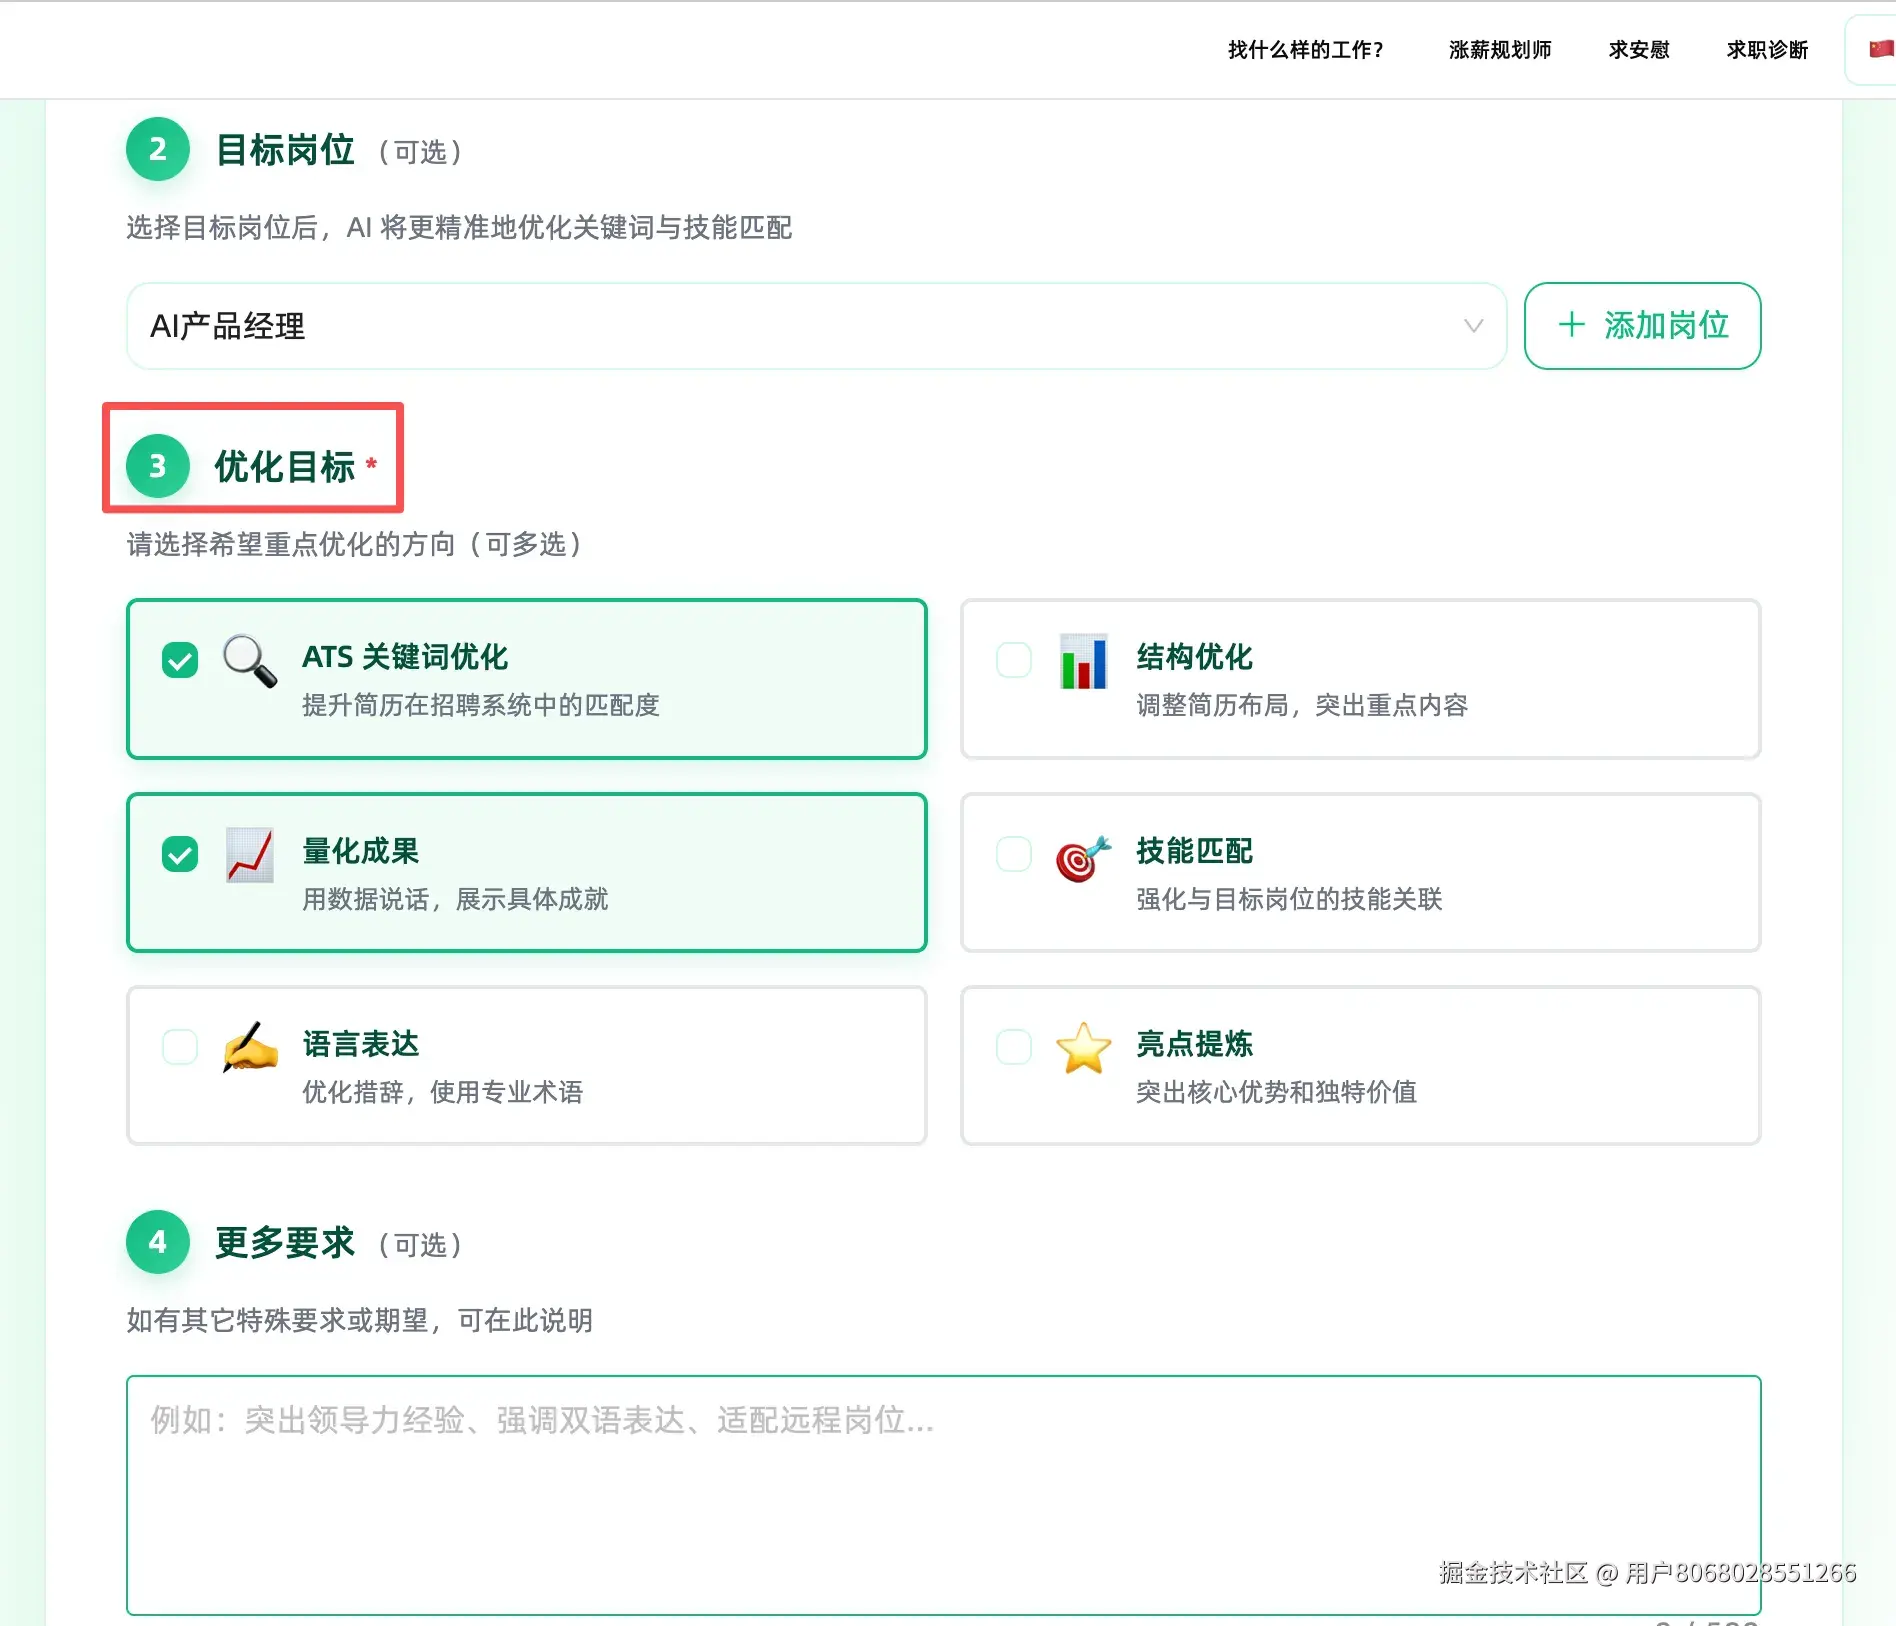Click the magnifying glass icon for ATS keywords
The width and height of the screenshot is (1896, 1626).
249,660
